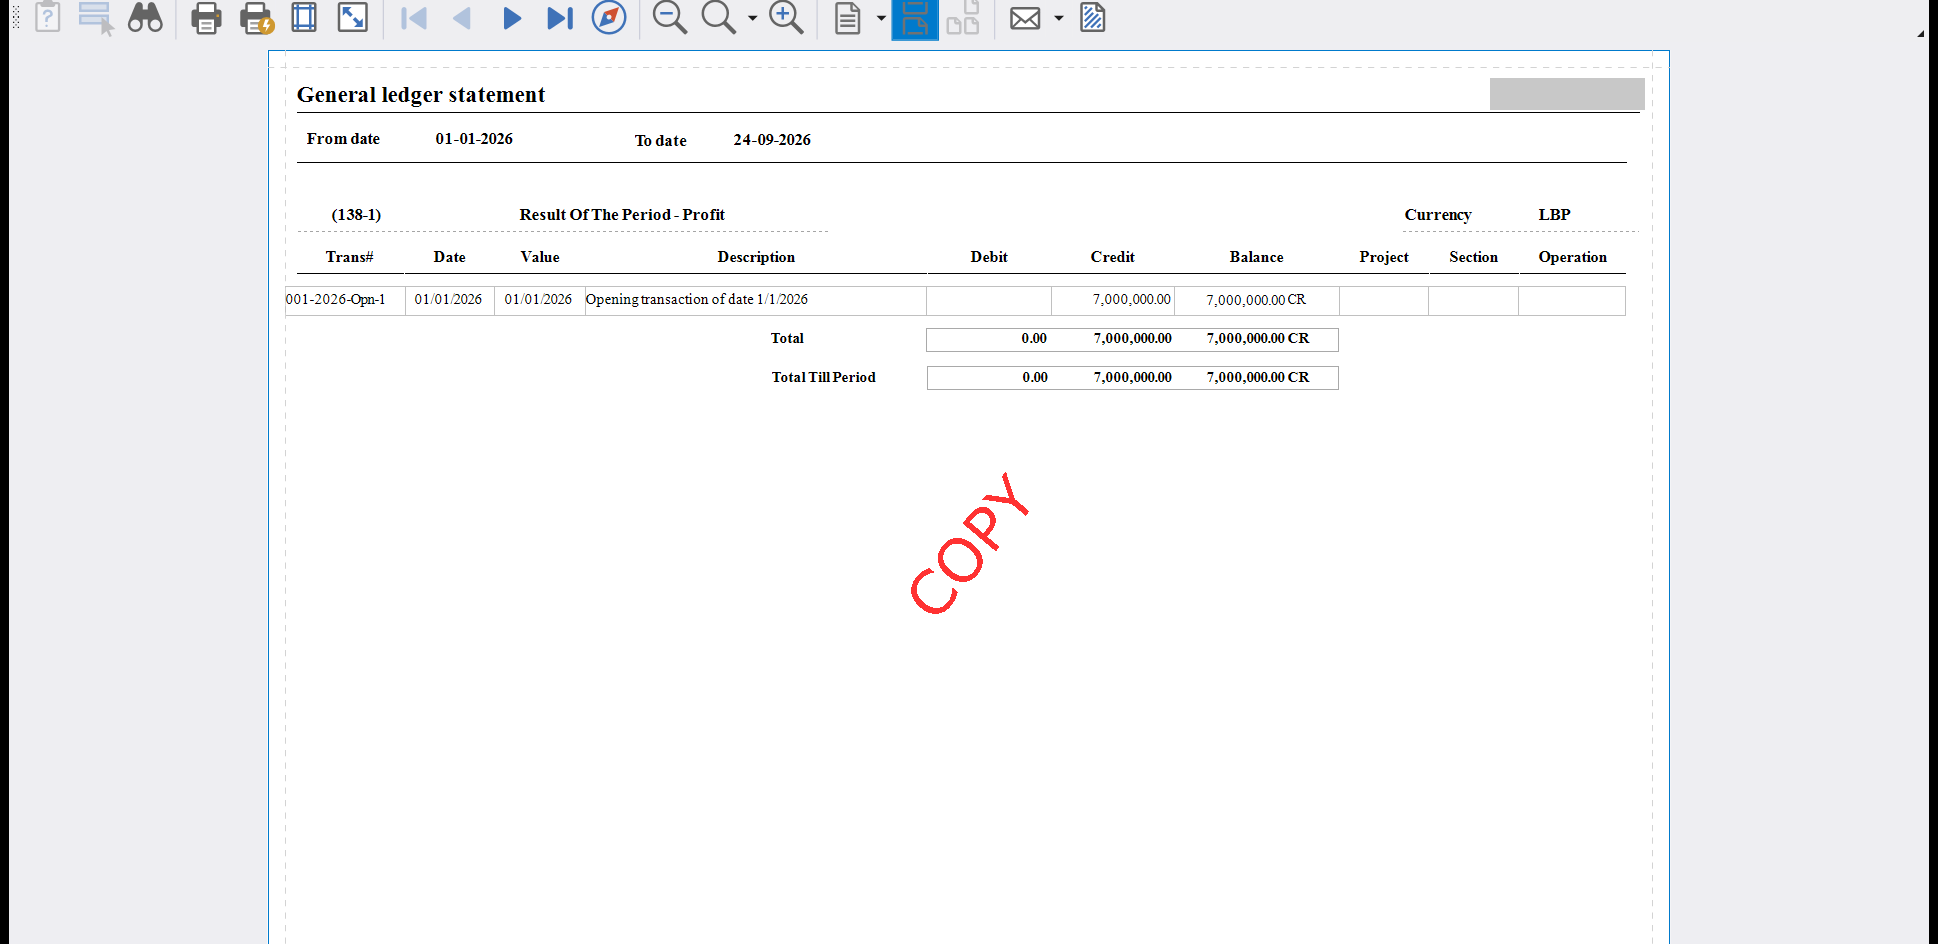Click the Quick Print lightning icon
This screenshot has height=944, width=1938.
point(256,18)
